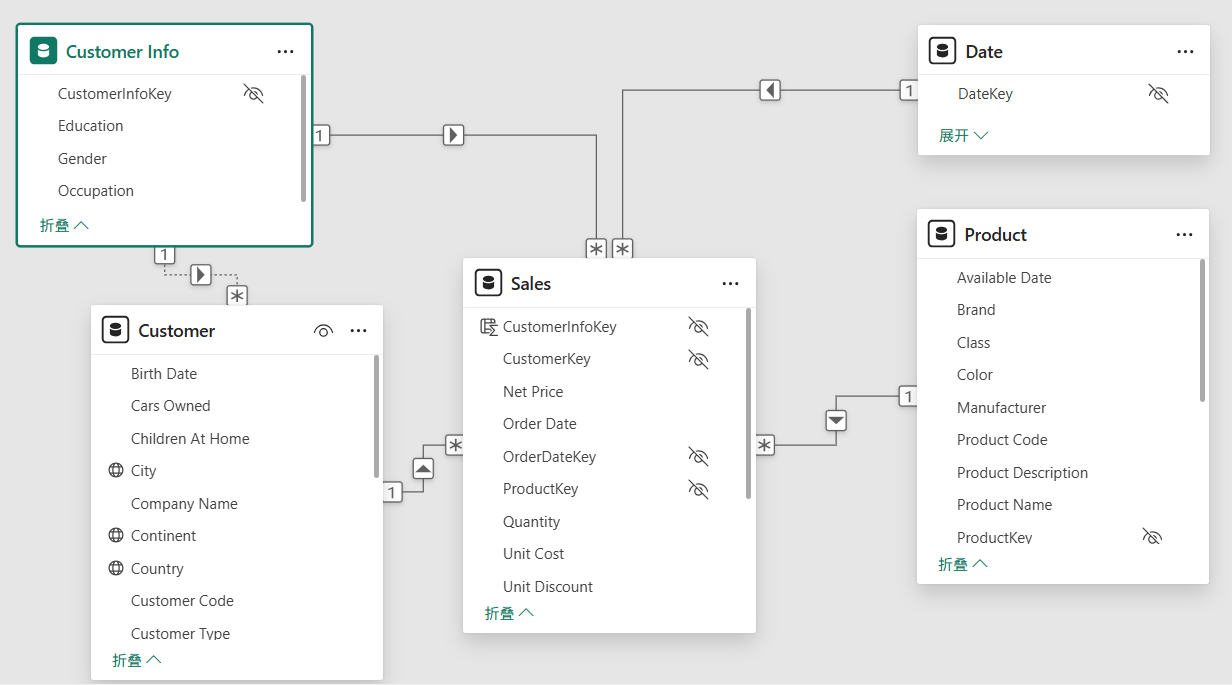Click the Sales table scrollbar
Screen dimensions: 1232x685
click(748, 403)
